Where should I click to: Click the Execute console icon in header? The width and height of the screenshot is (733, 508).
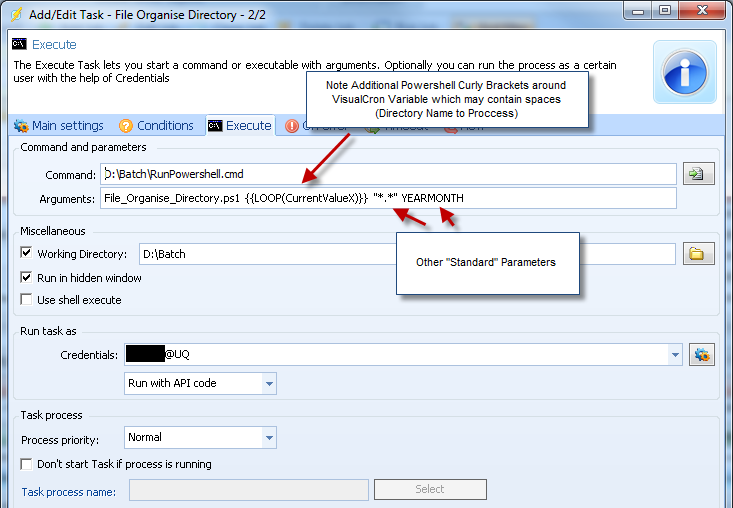(20, 44)
